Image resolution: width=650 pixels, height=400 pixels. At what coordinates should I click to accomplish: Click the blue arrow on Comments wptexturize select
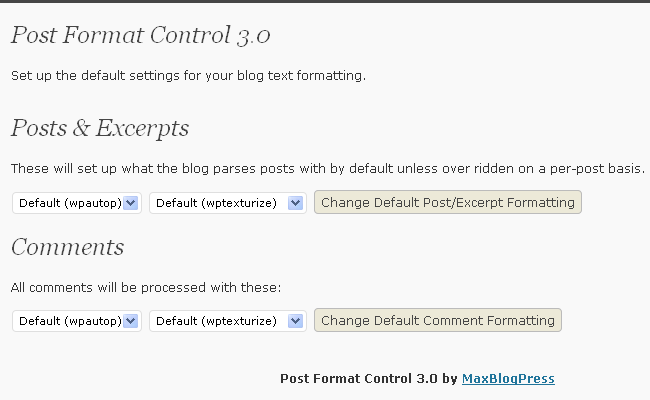296,321
